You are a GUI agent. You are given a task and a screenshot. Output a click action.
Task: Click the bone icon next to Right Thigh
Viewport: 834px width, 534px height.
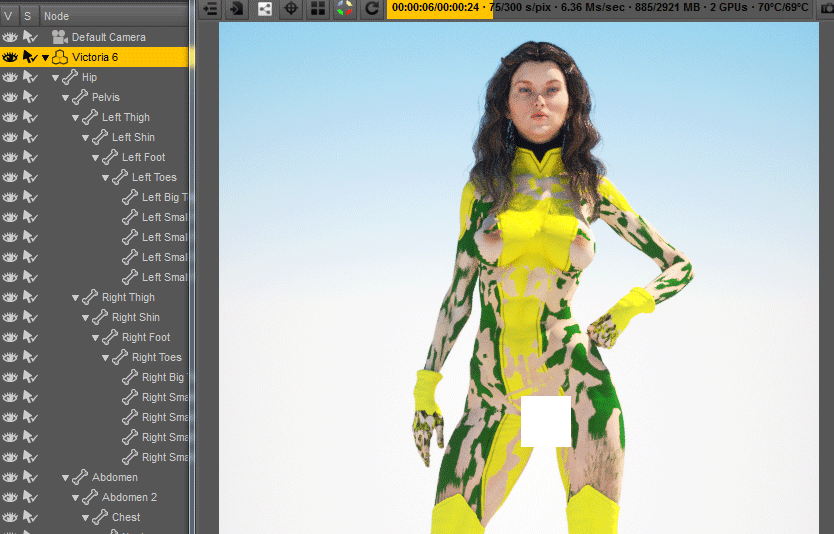click(x=90, y=297)
